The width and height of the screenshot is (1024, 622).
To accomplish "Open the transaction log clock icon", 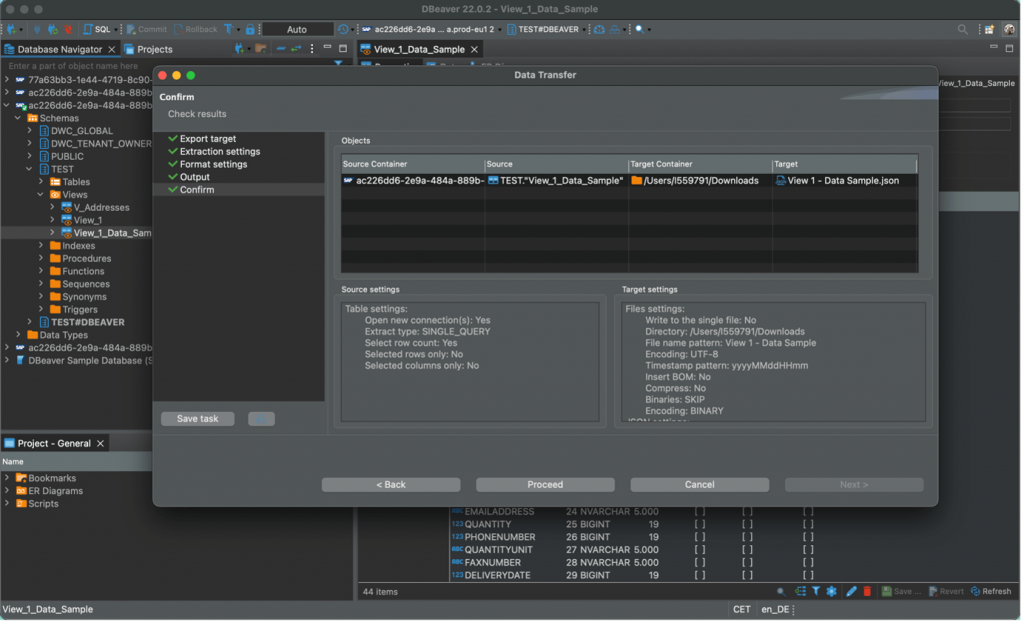I will click(343, 29).
